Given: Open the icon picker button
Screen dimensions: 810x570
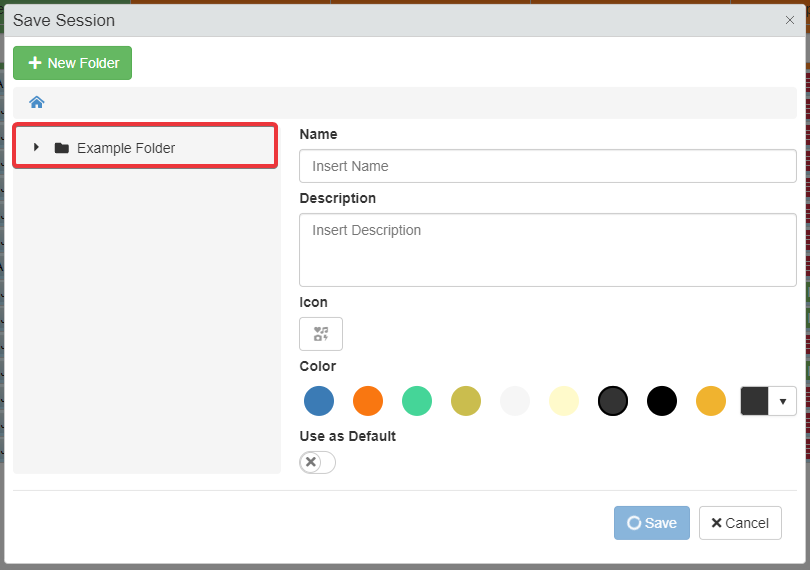Looking at the screenshot, I should (x=321, y=334).
